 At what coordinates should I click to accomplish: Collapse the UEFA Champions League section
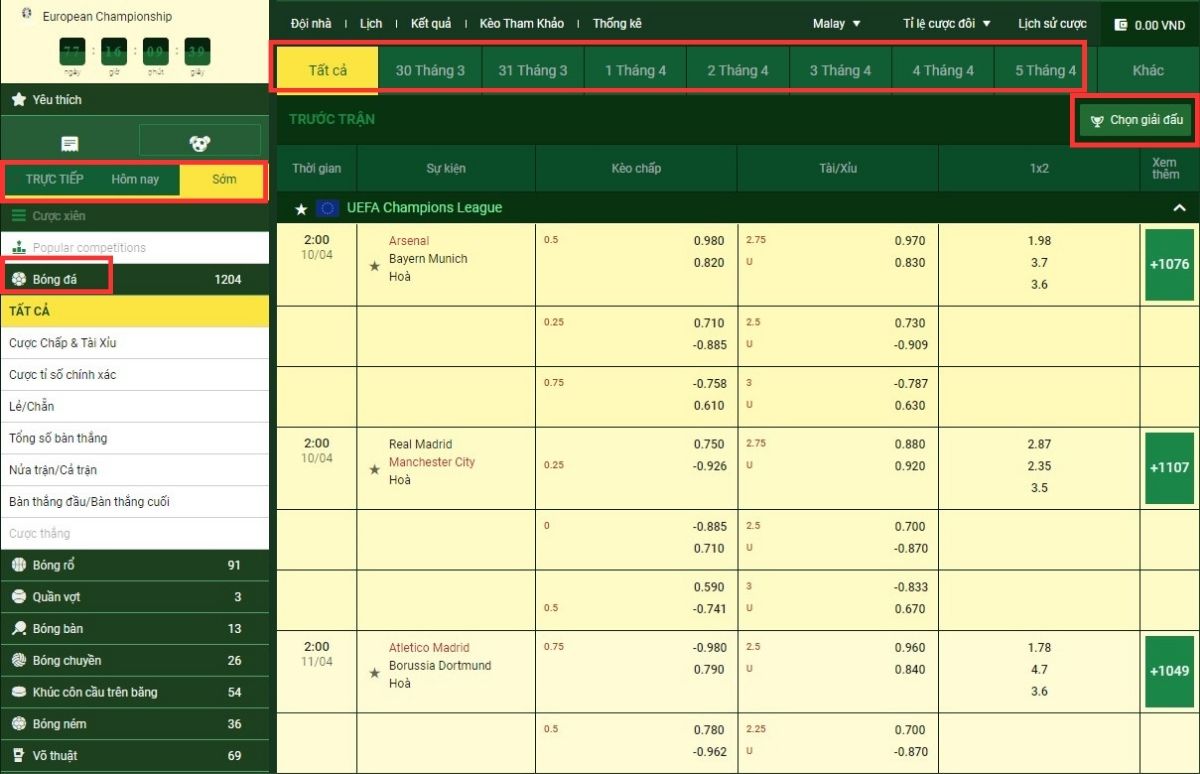pyautogui.click(x=1179, y=208)
